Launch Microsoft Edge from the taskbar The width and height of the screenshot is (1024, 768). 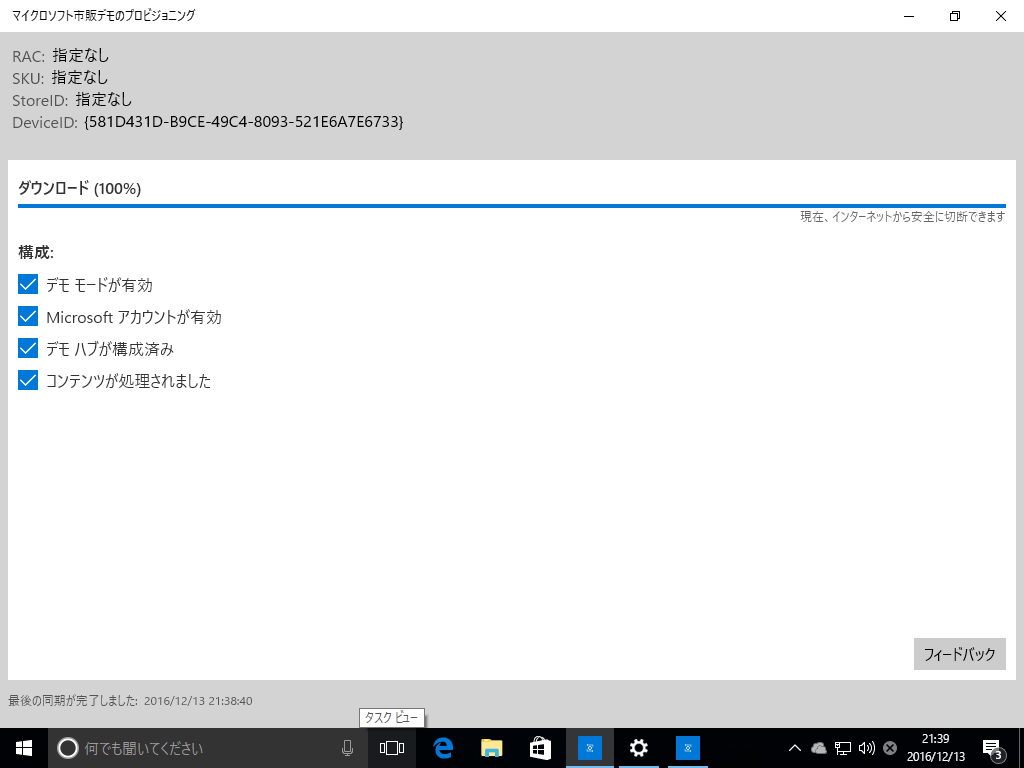click(443, 748)
